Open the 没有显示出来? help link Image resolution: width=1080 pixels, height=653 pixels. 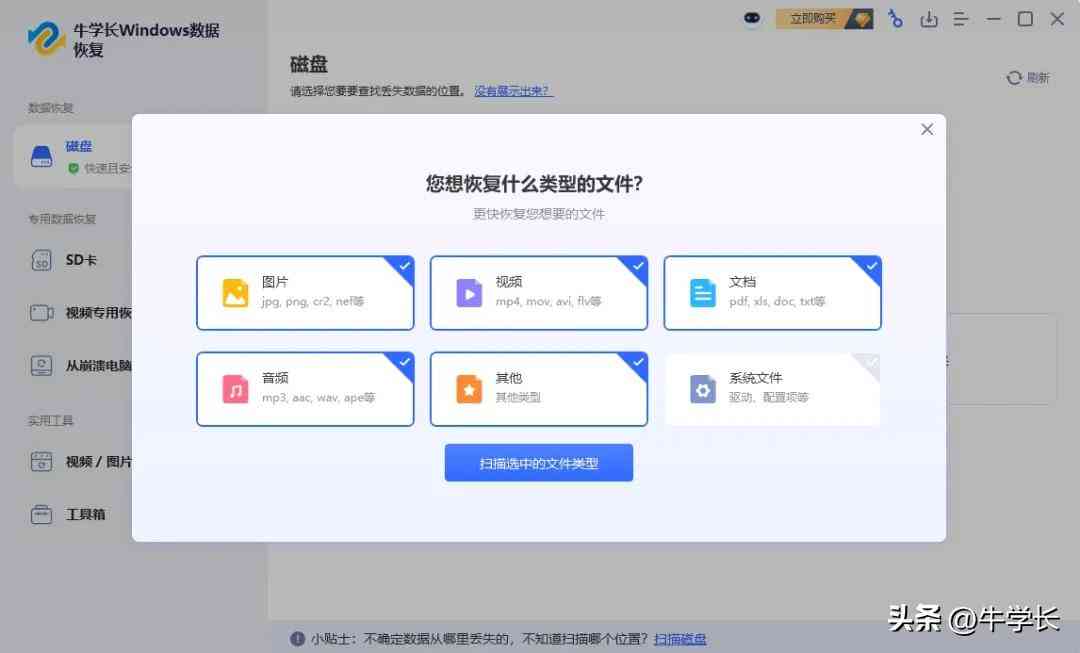click(x=513, y=90)
